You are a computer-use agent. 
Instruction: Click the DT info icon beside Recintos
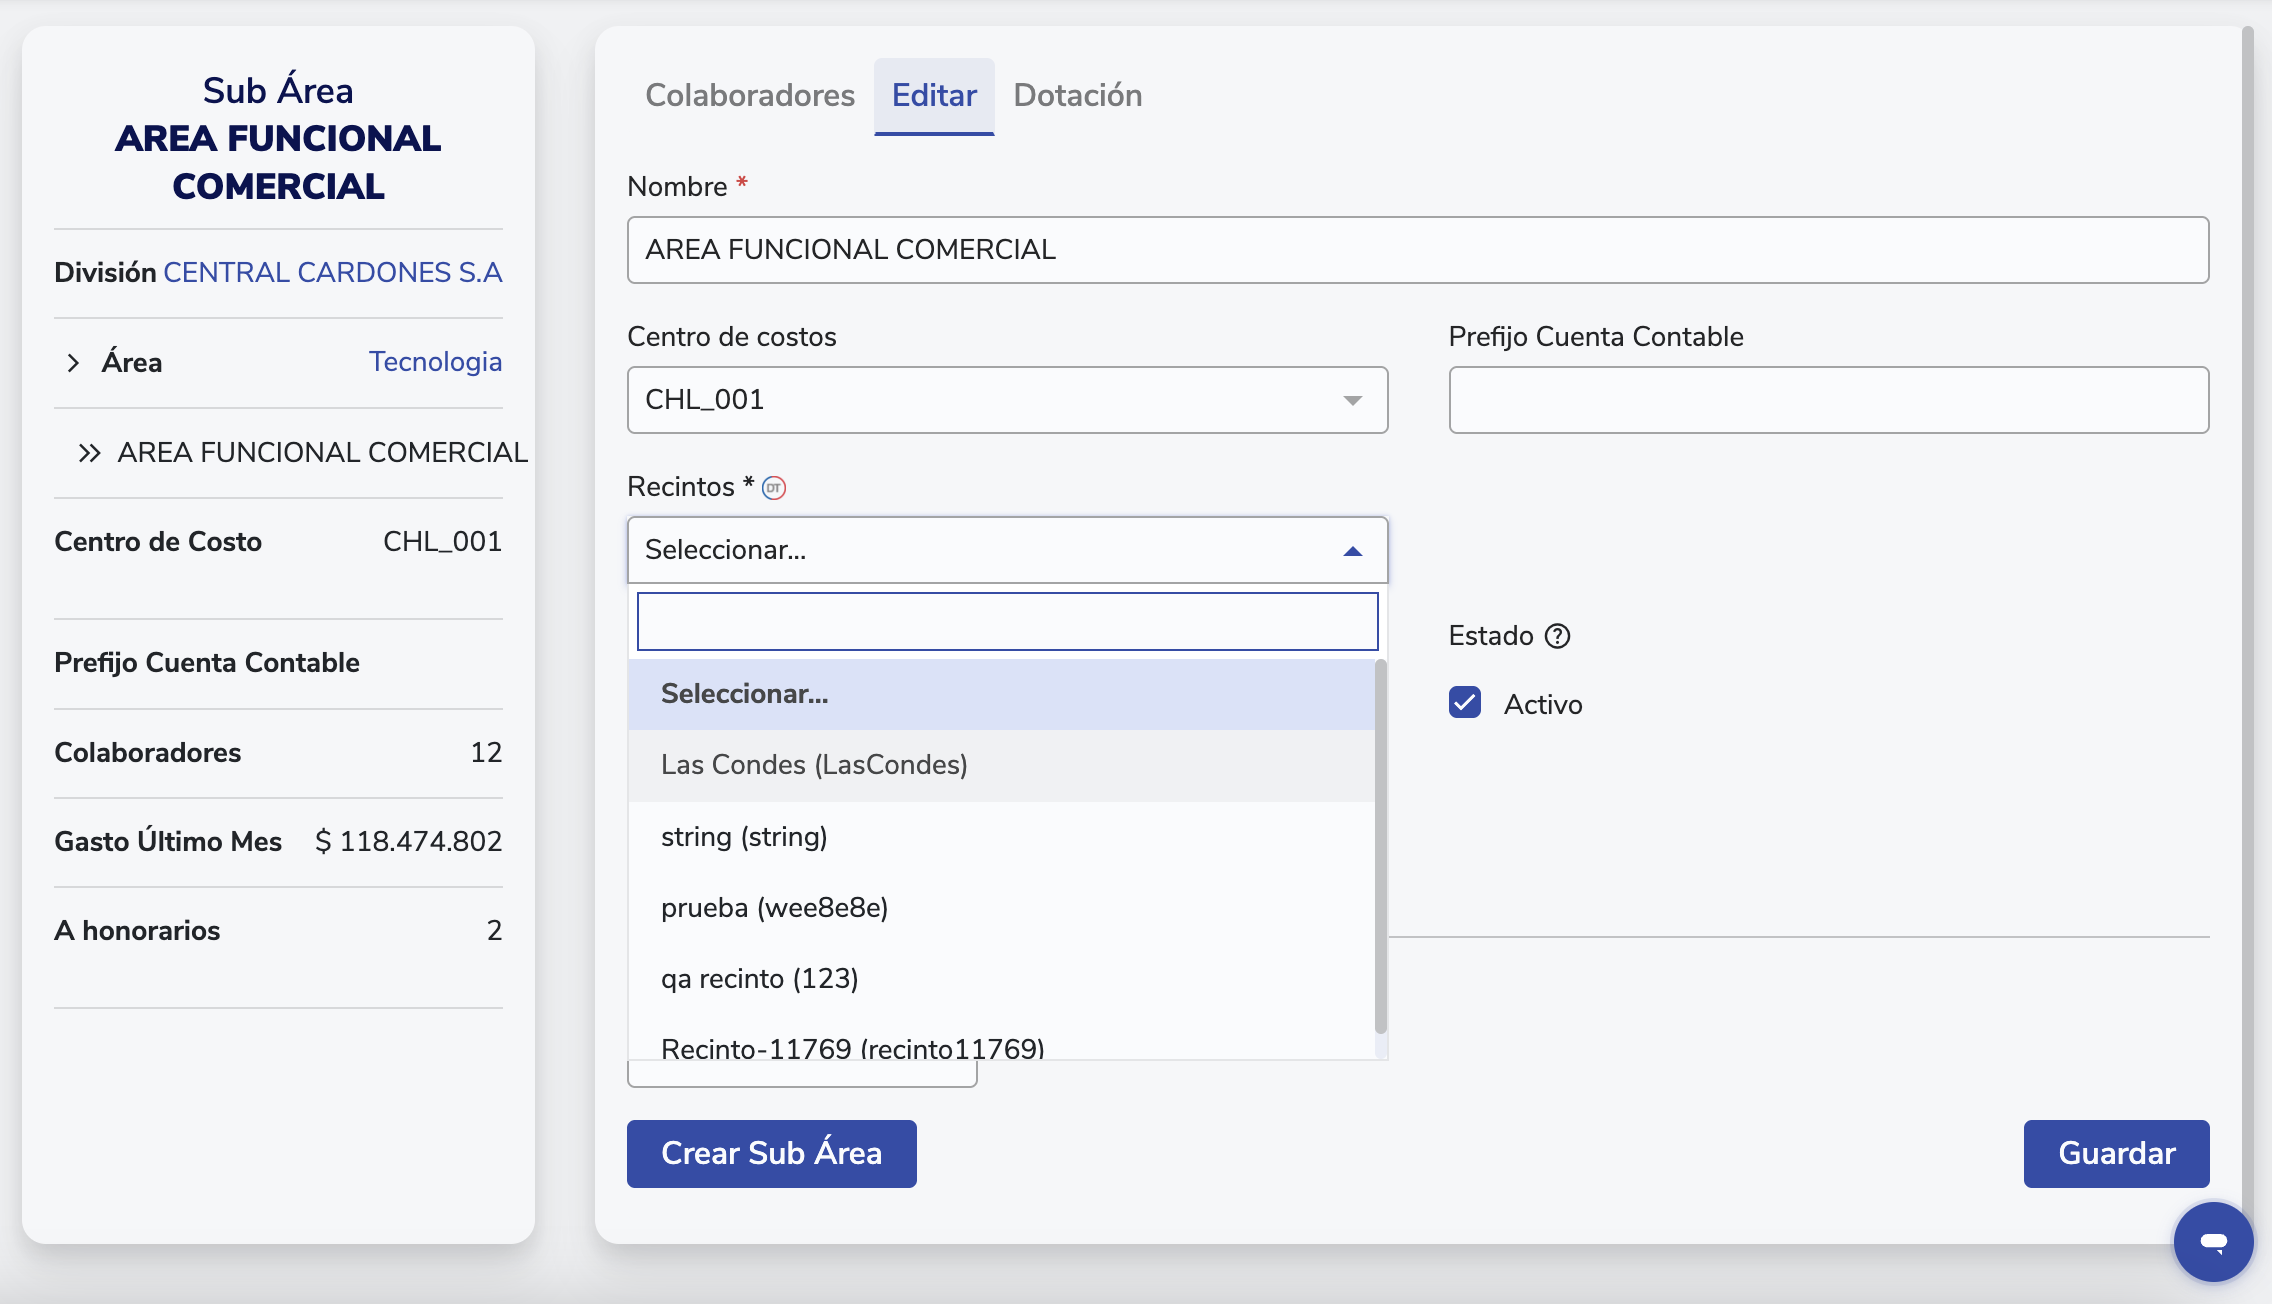click(774, 488)
